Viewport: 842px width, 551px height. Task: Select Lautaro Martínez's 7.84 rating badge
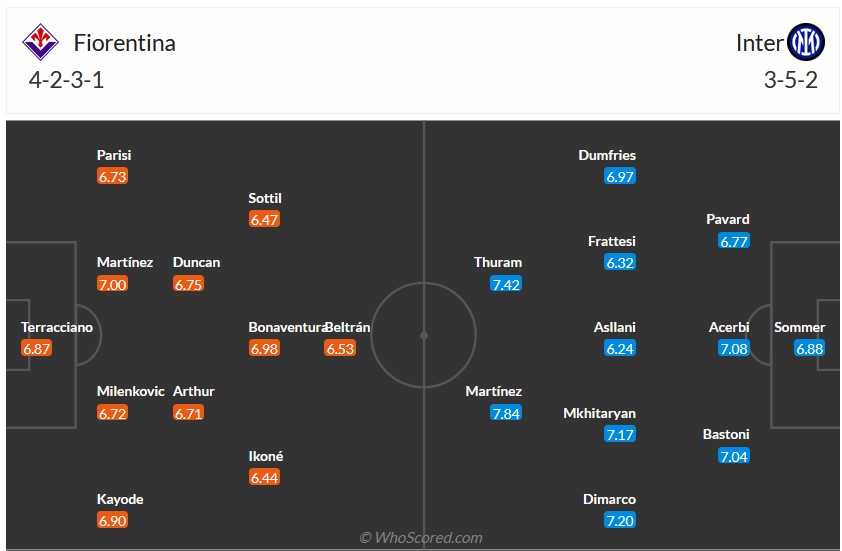click(506, 412)
